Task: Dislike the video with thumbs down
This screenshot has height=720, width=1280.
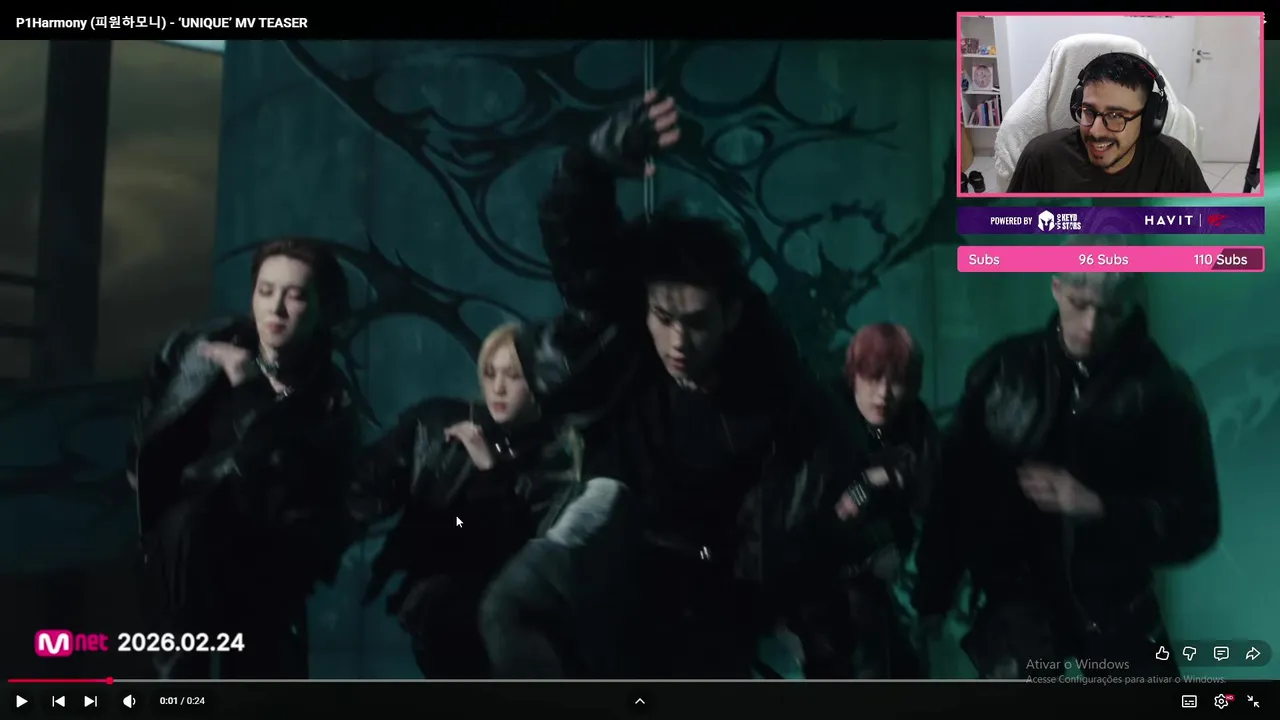Action: tap(1190, 653)
